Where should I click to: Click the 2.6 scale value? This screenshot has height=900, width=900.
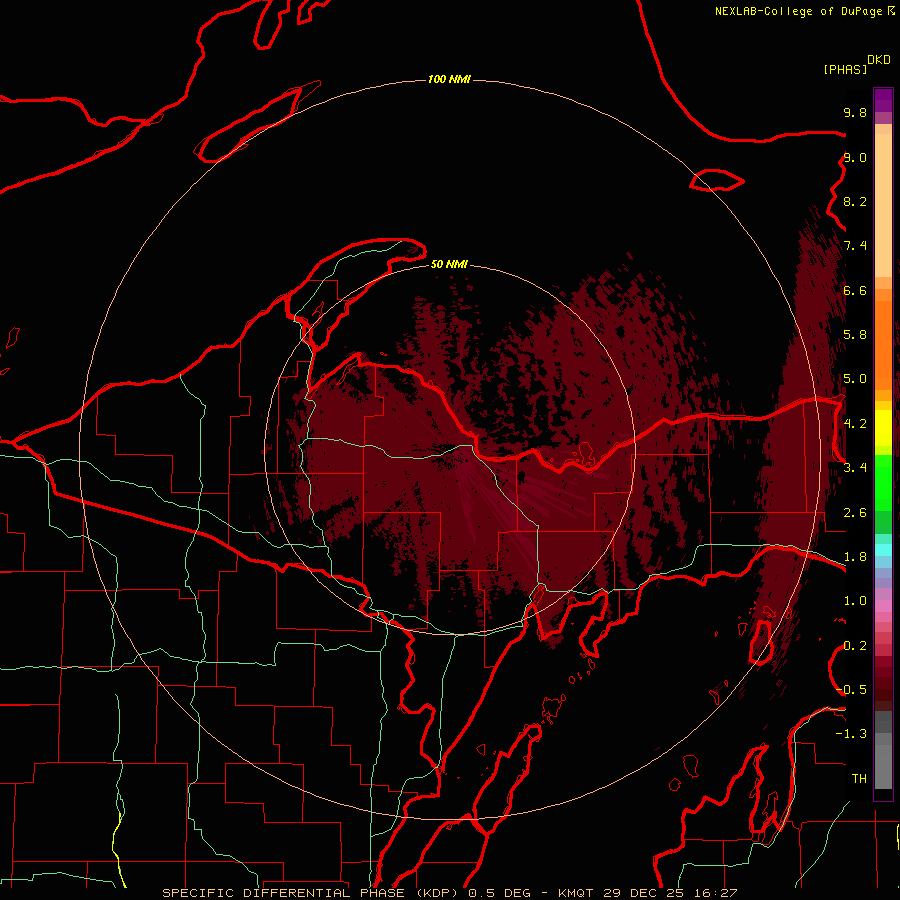855,513
